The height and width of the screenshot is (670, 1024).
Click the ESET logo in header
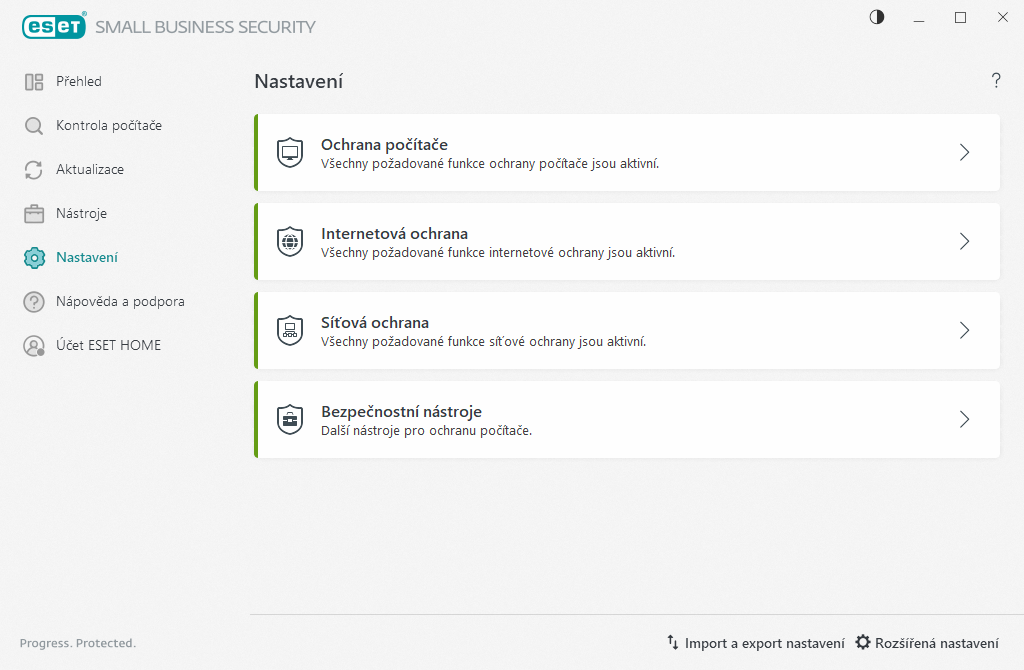click(x=54, y=27)
